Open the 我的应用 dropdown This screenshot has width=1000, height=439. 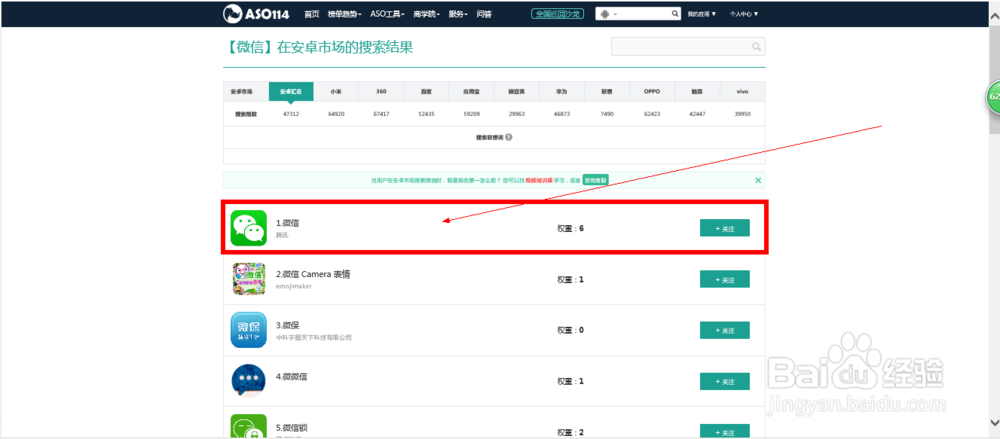point(702,14)
